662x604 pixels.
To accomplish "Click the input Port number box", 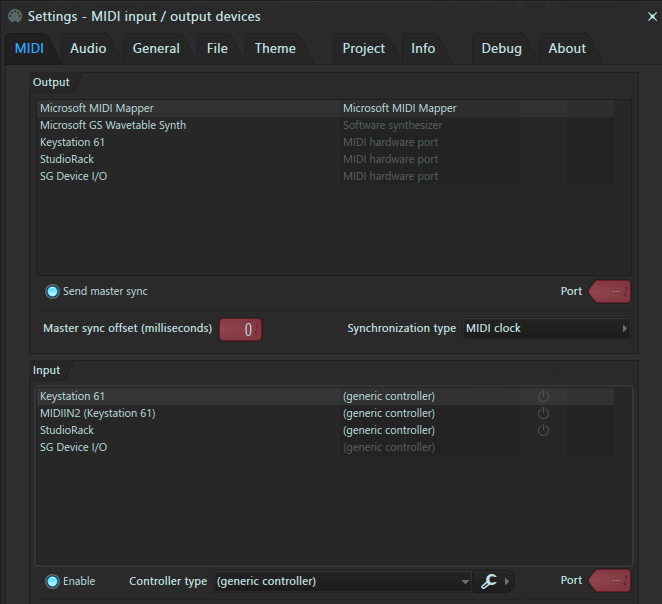I will pos(611,581).
